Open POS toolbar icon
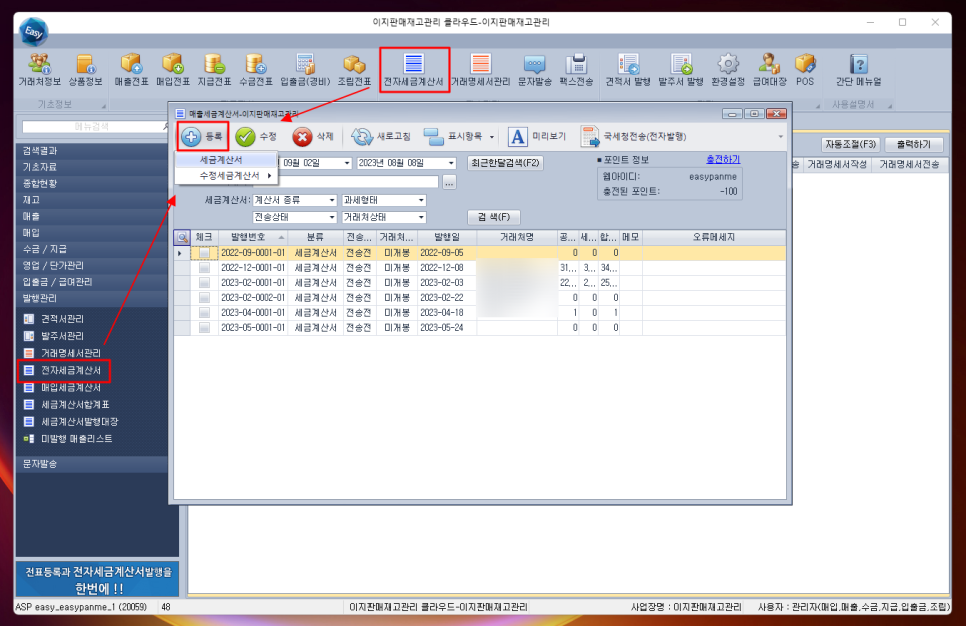 pyautogui.click(x=805, y=70)
